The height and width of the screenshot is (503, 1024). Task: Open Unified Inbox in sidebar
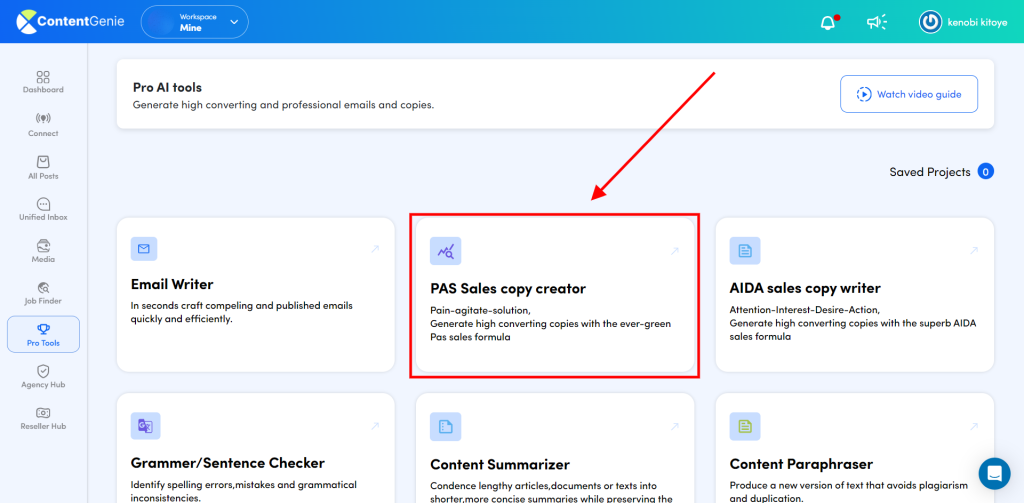coord(43,209)
